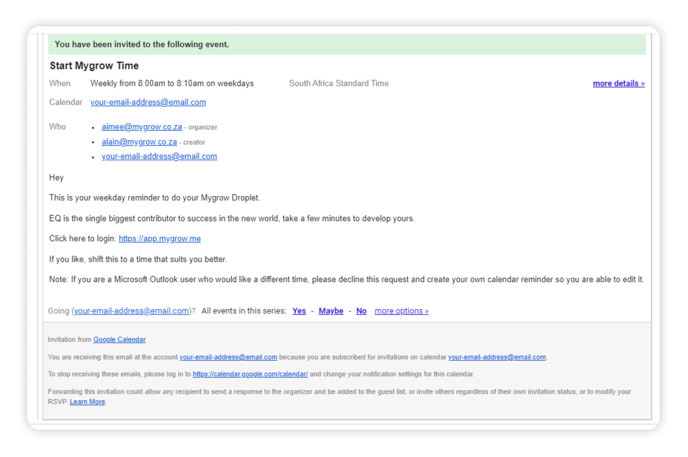Click the 'EQ is the single biggest contributor' sentence
The height and width of the screenshot is (457, 688).
click(232, 218)
